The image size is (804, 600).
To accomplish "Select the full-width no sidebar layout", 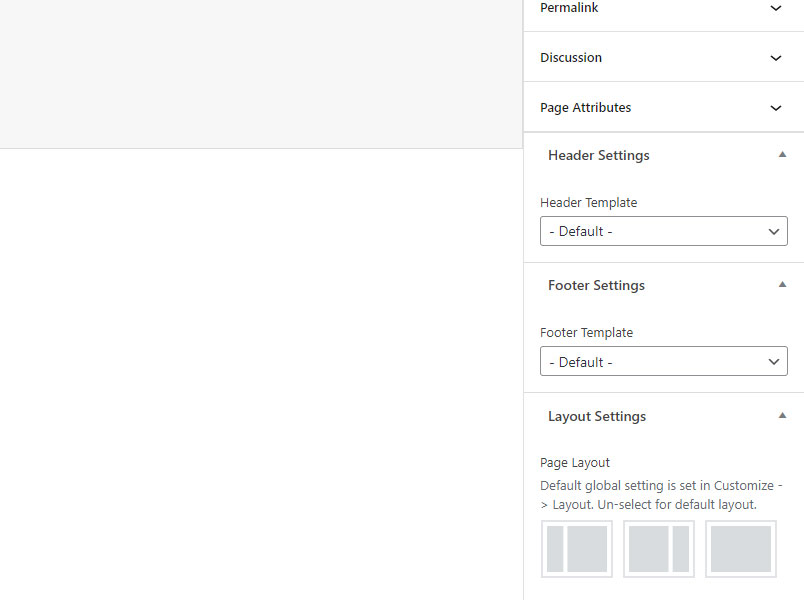I will pyautogui.click(x=740, y=549).
